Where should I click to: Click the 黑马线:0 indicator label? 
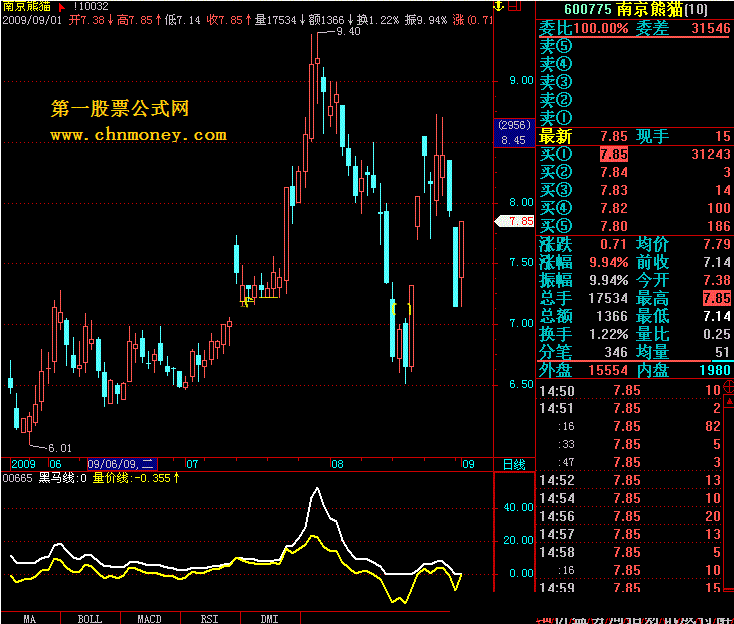click(62, 478)
